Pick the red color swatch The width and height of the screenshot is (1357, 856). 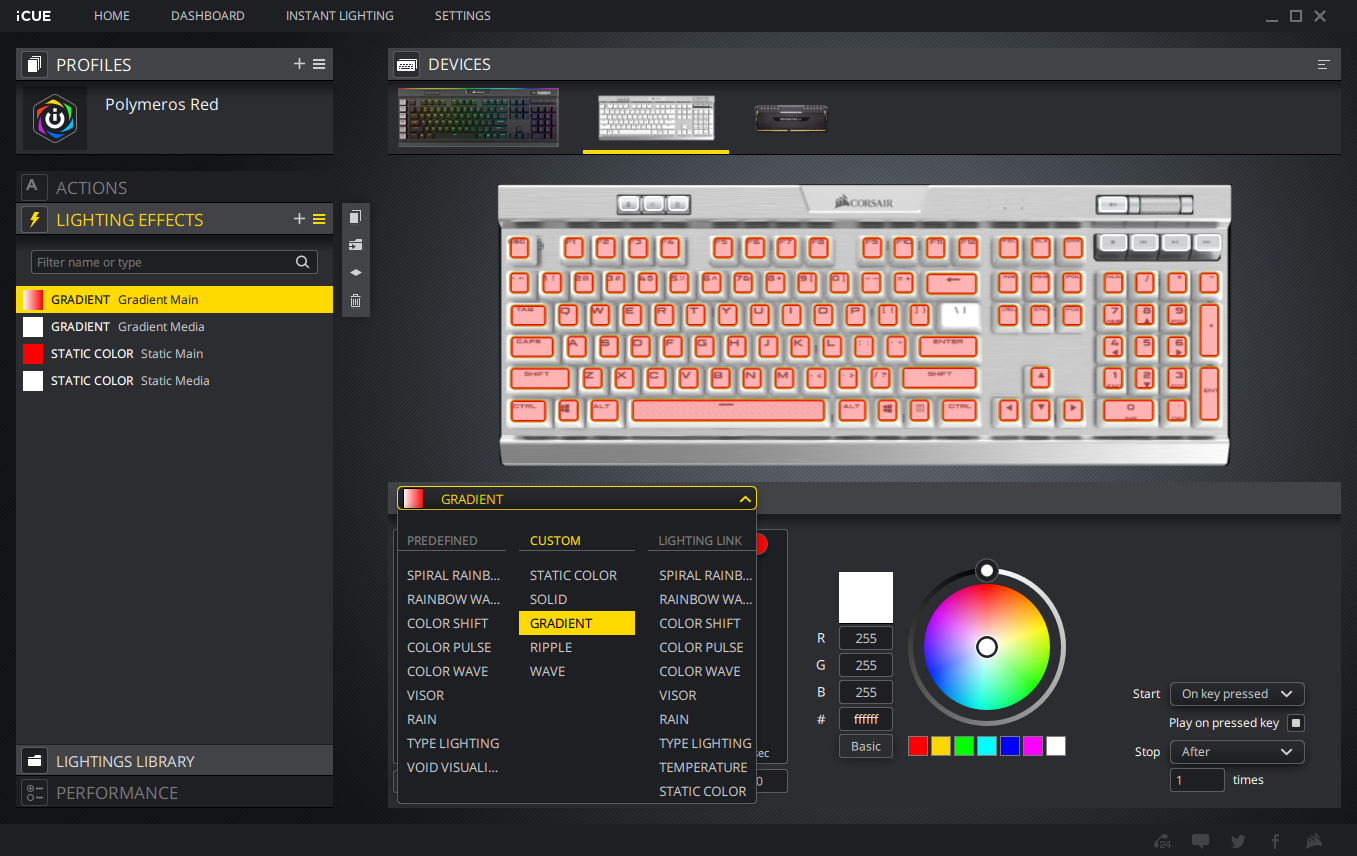(x=918, y=746)
